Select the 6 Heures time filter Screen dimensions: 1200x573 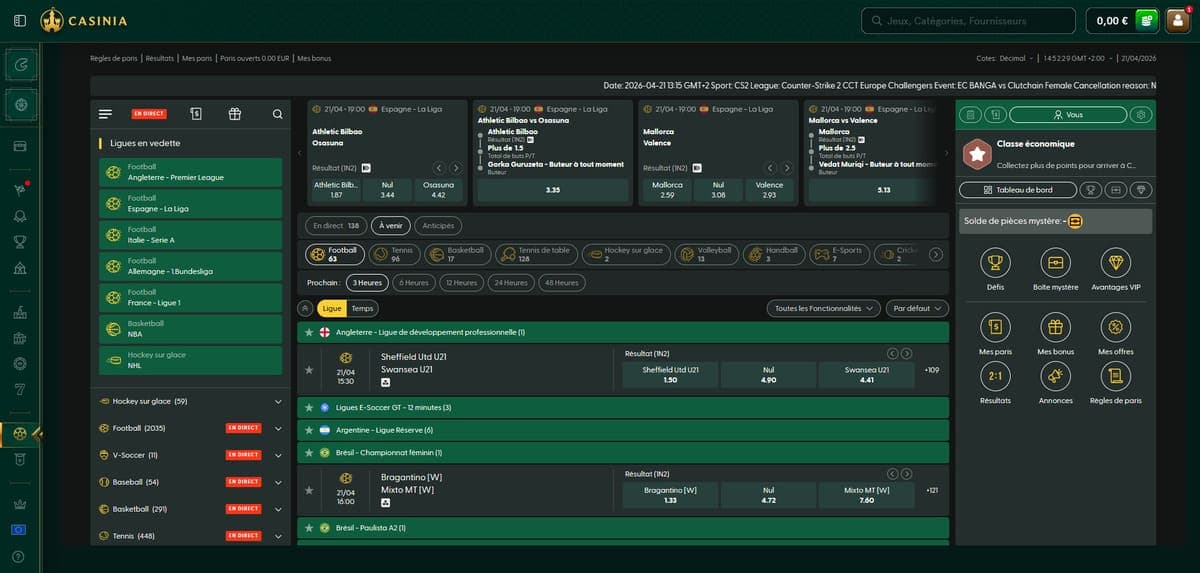point(414,283)
